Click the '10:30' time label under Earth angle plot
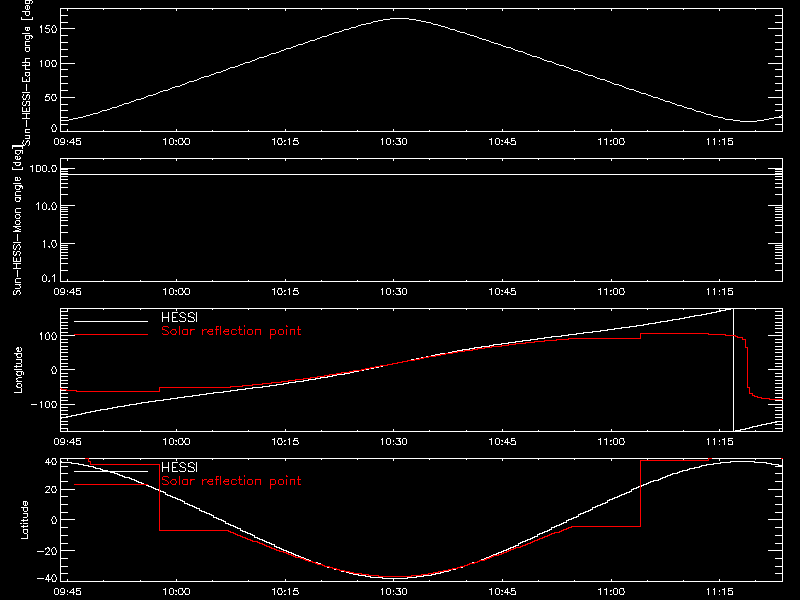 tap(393, 142)
